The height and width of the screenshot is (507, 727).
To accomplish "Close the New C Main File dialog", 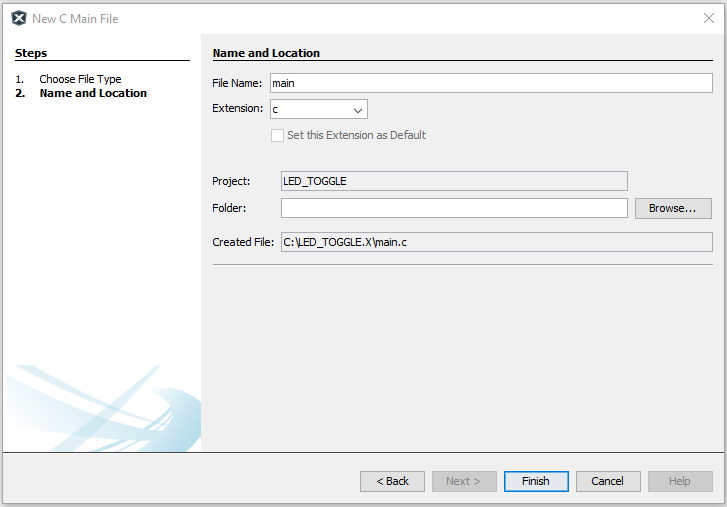I will point(708,18).
